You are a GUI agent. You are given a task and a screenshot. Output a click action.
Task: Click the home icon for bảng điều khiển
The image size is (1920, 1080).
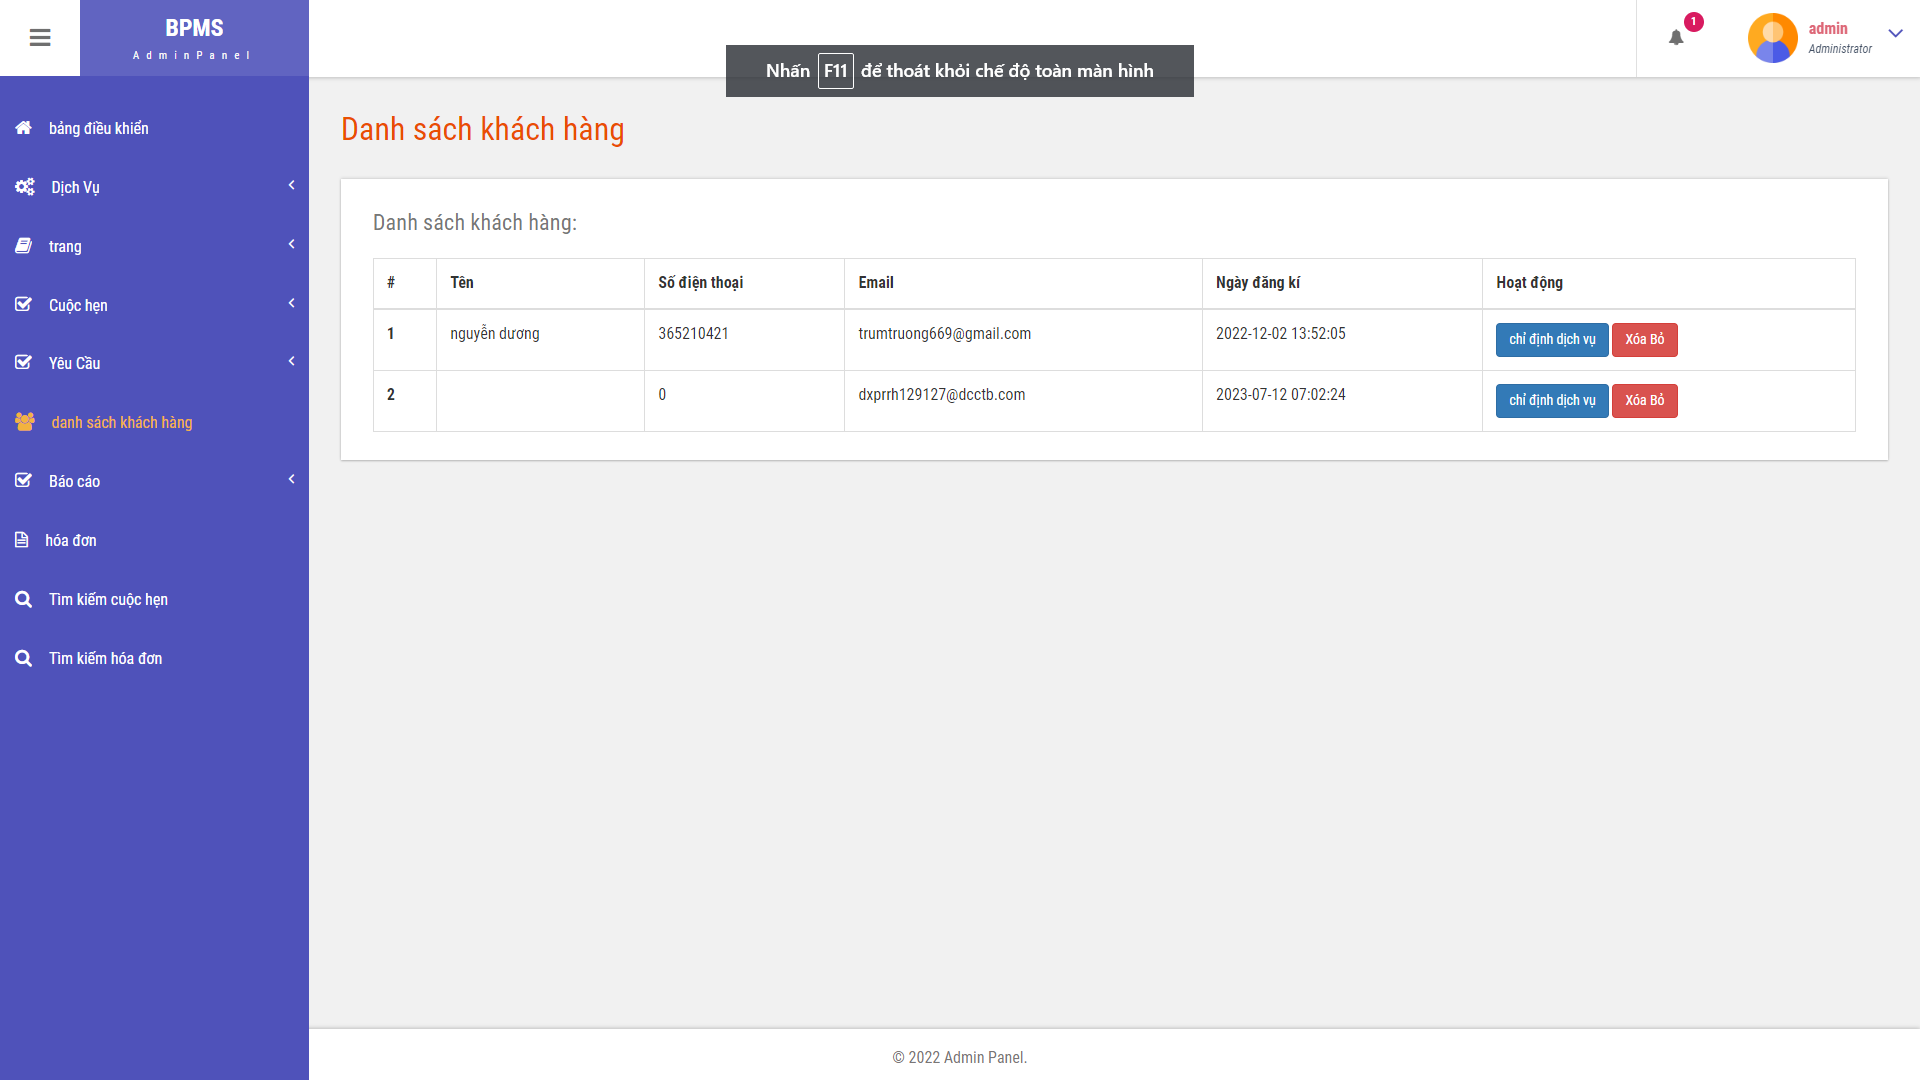(24, 128)
